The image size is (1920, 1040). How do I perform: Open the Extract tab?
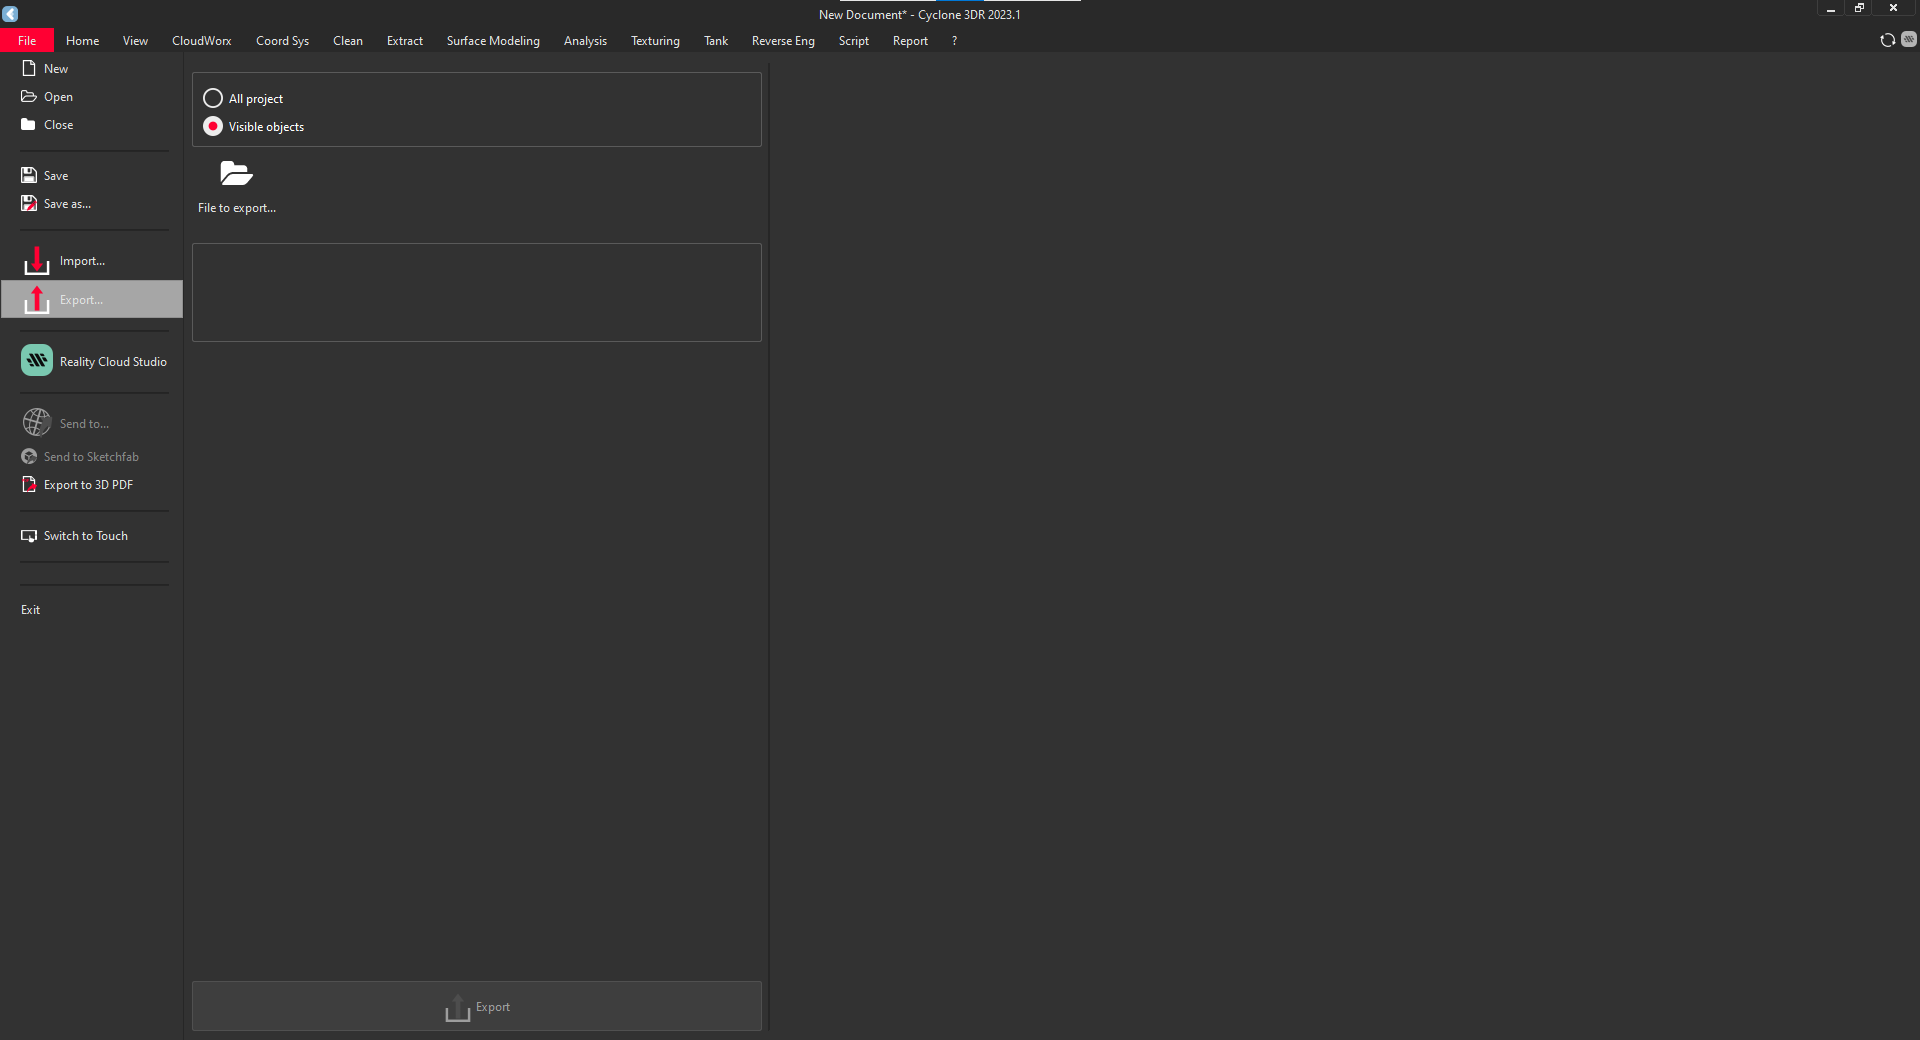pos(405,41)
